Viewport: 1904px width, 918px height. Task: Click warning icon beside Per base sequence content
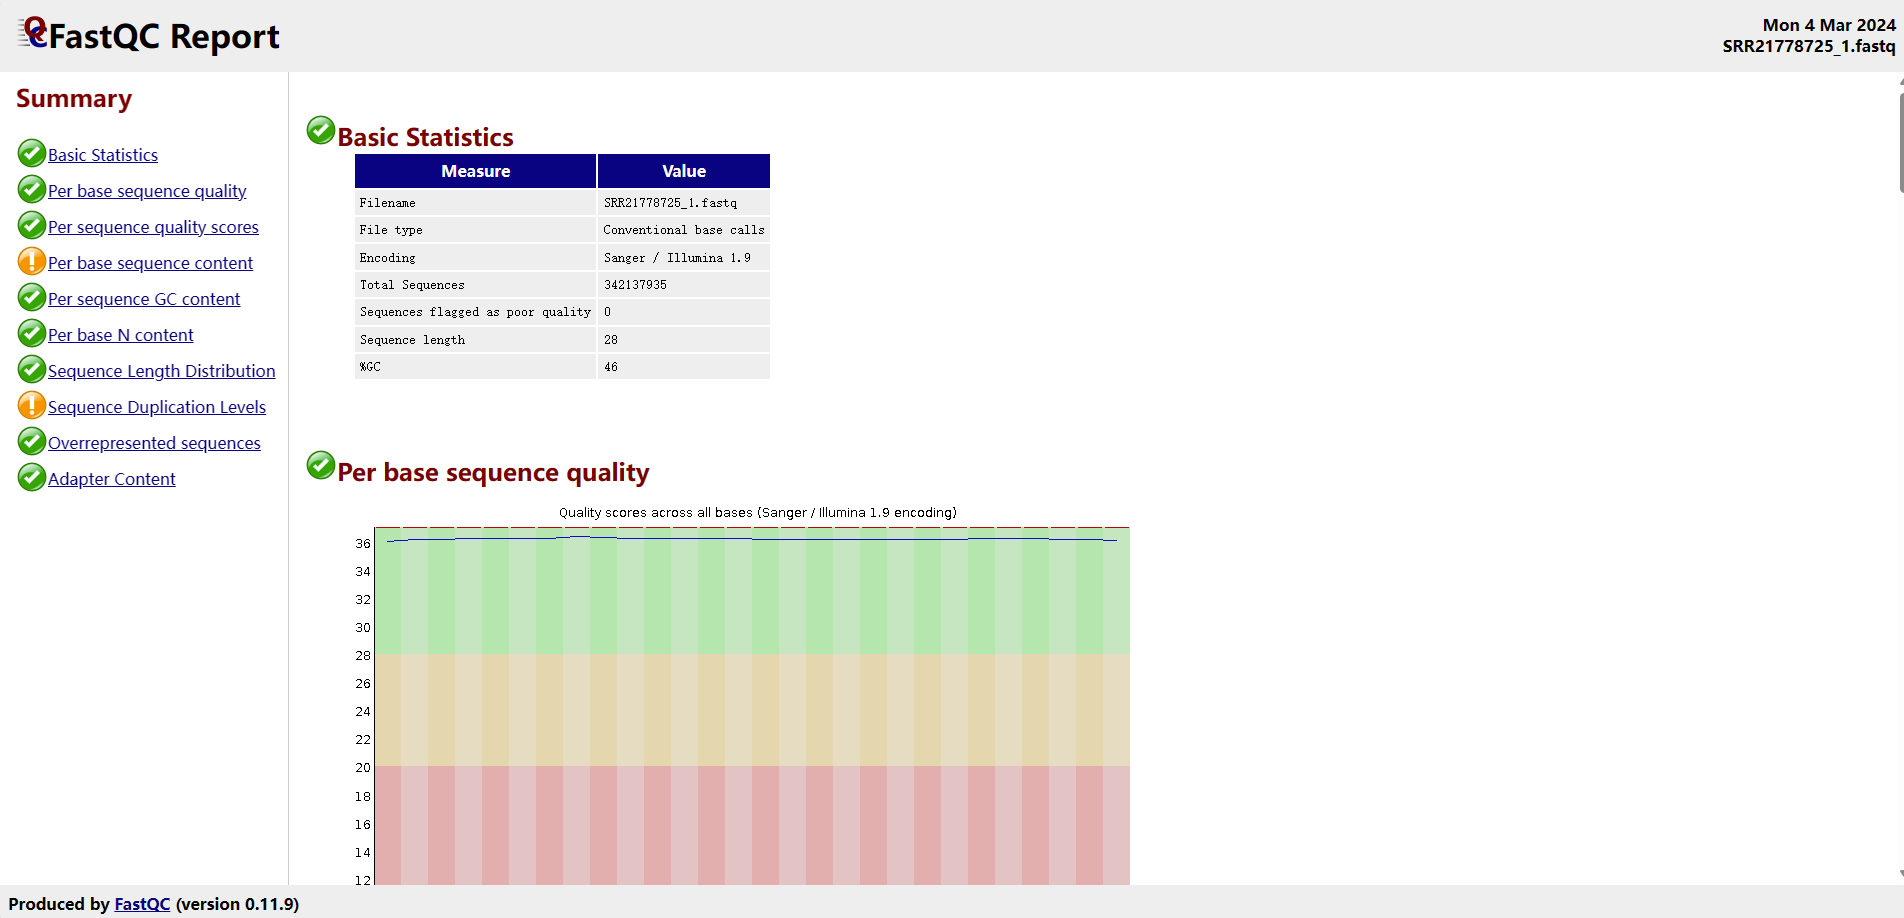(x=32, y=261)
